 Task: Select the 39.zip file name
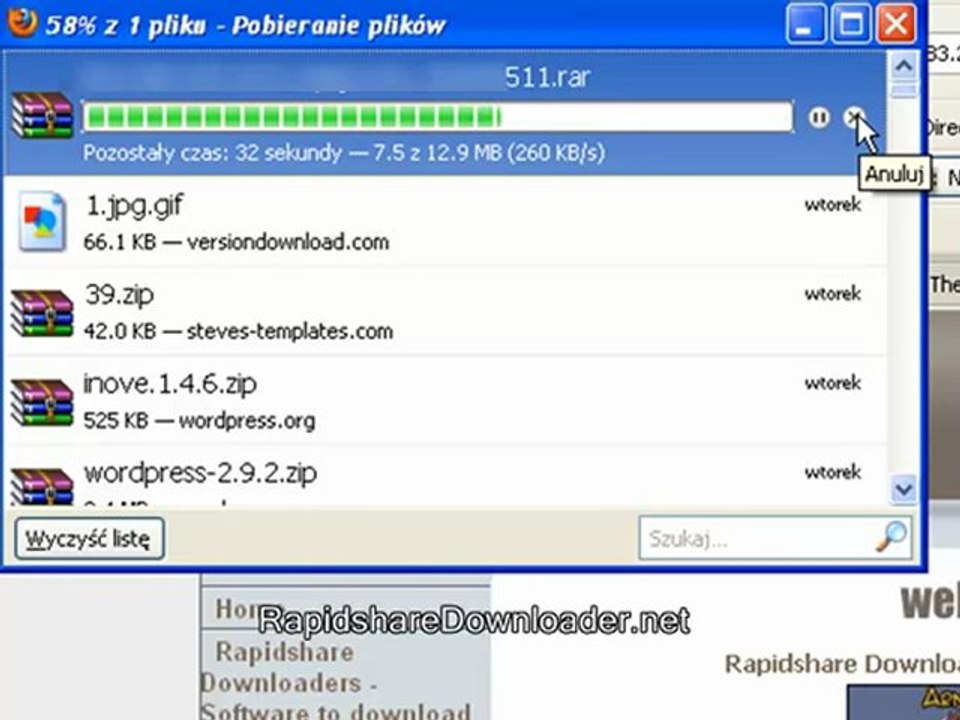click(119, 295)
